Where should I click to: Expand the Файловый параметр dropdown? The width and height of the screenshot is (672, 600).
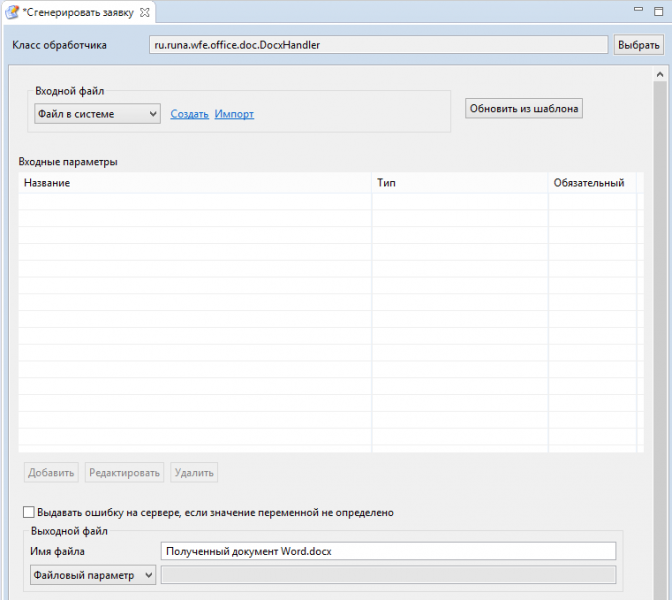click(92, 575)
